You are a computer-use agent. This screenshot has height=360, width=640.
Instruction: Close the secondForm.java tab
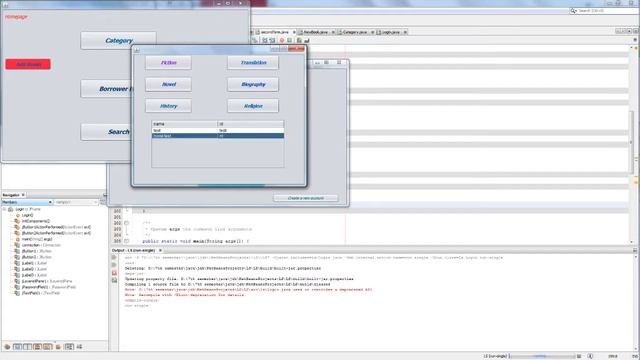click(294, 32)
